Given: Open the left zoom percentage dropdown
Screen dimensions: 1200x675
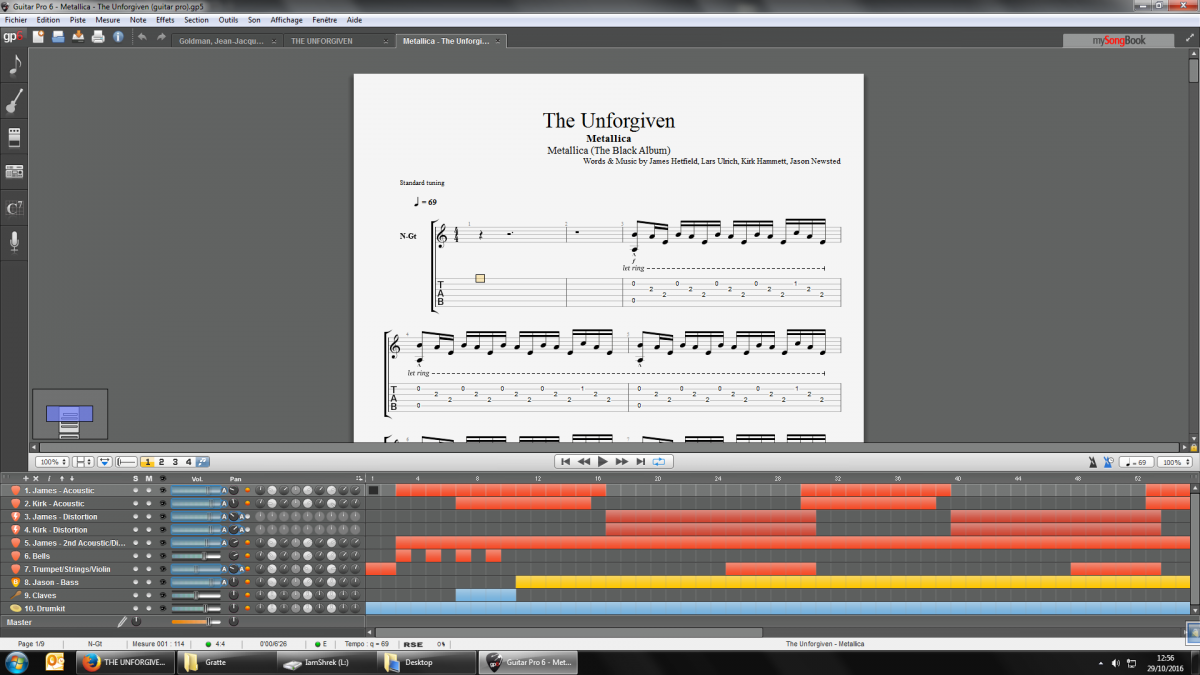Looking at the screenshot, I should tap(52, 462).
